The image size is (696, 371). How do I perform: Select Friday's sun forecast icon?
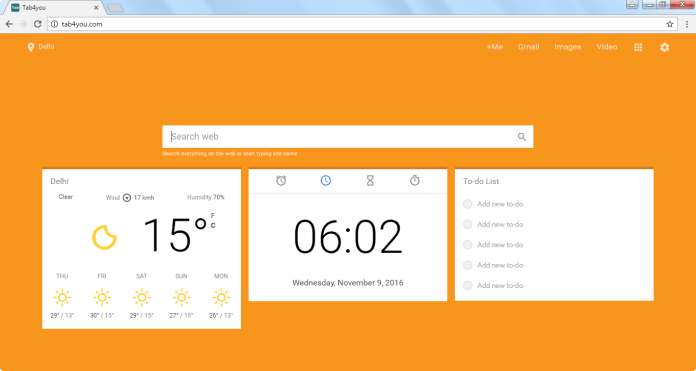tap(102, 297)
